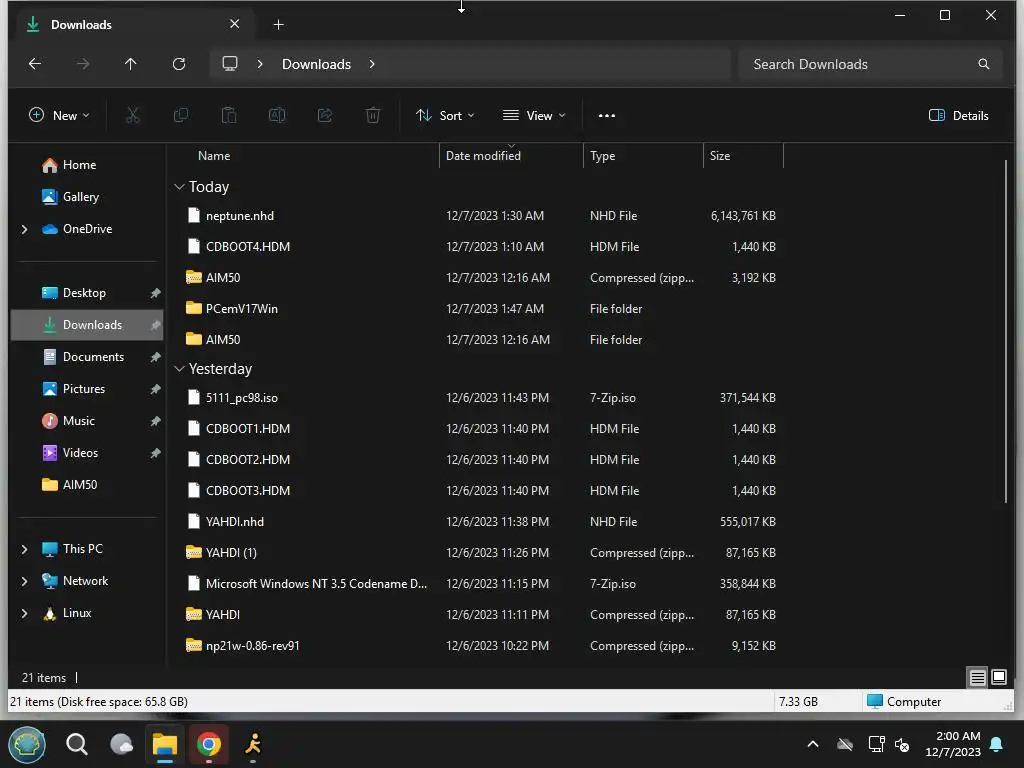Screen dimensions: 1024x768
Task: Sort by Date modified column
Action: click(483, 156)
